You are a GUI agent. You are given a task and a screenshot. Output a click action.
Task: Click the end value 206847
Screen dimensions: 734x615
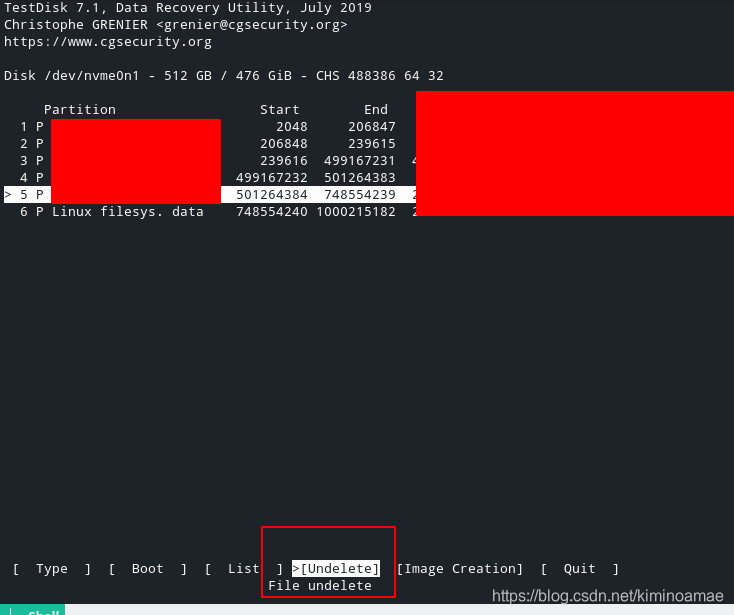[372, 127]
